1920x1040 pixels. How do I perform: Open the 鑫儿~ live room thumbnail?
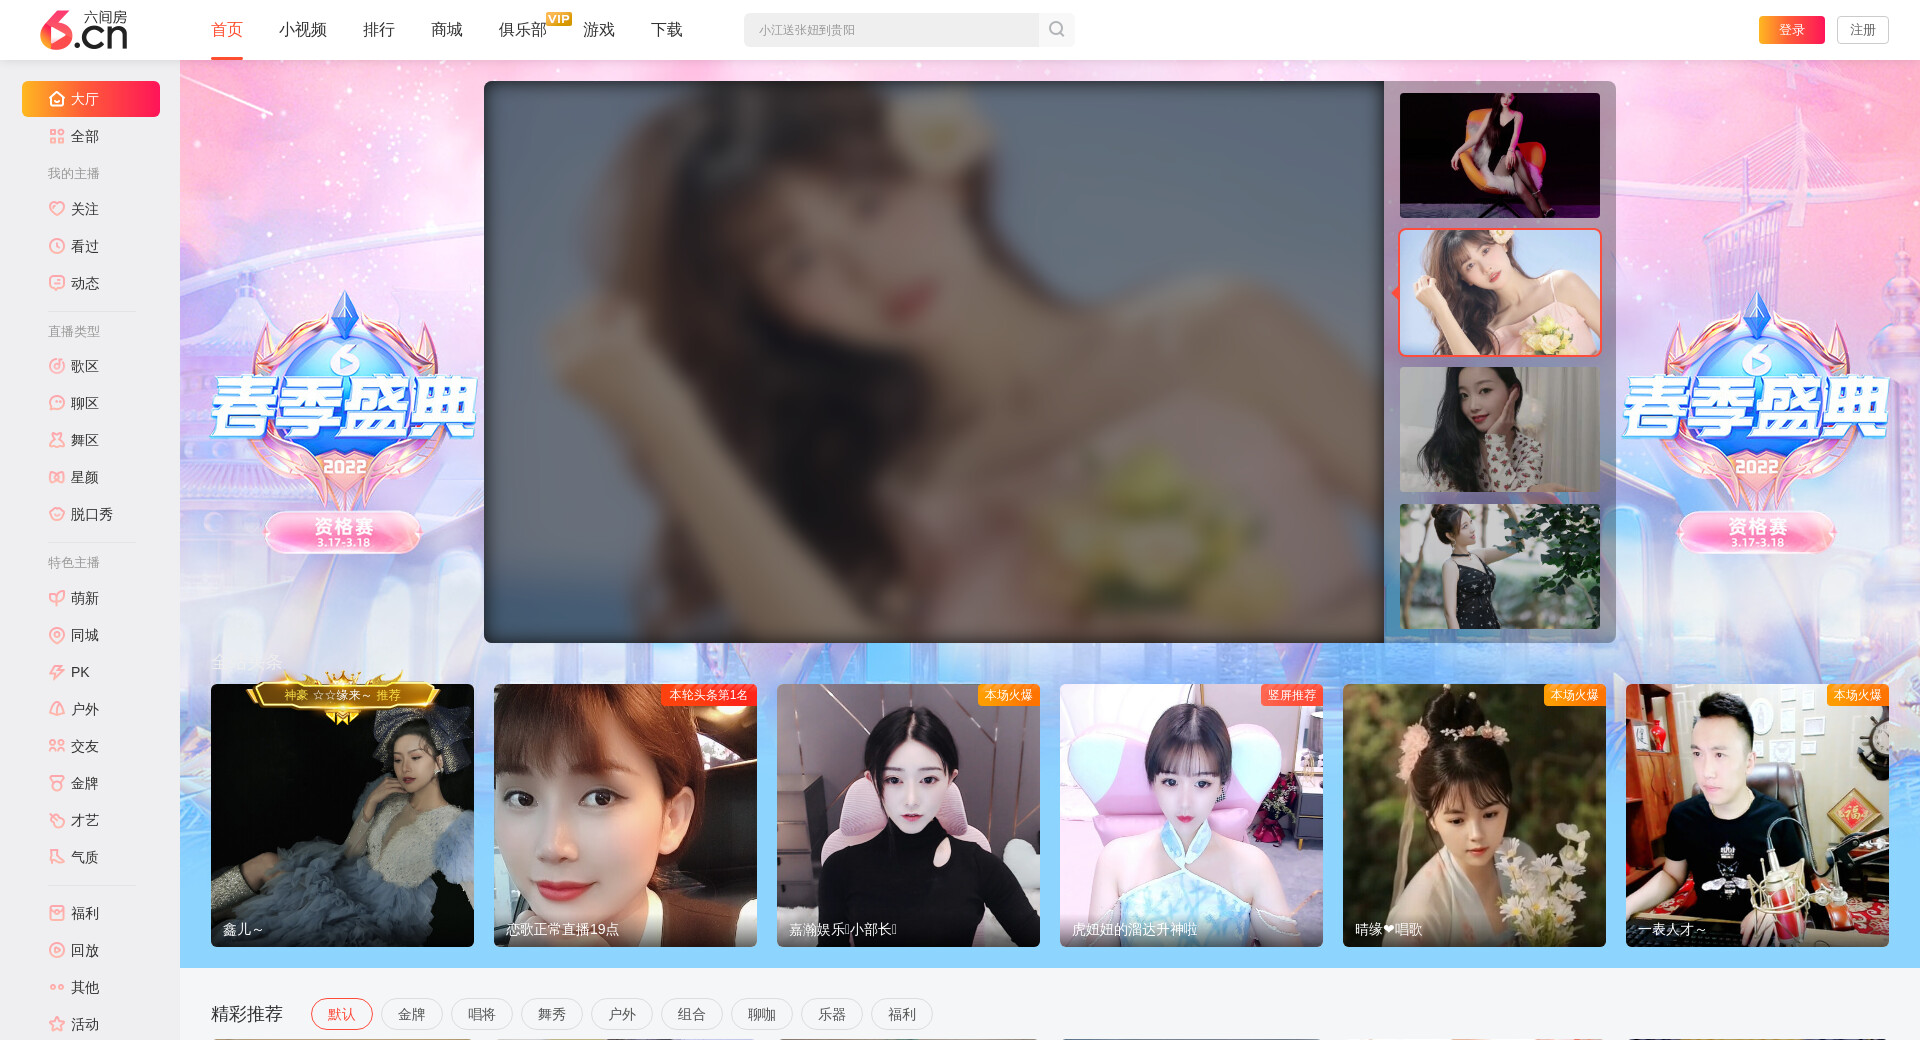point(342,815)
